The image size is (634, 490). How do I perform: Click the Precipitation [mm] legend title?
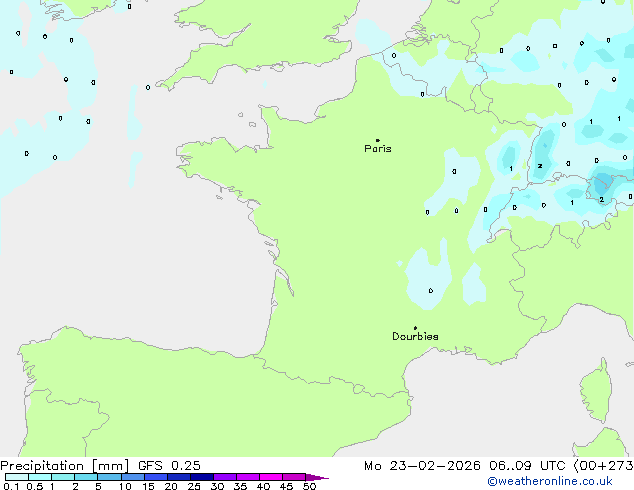coord(64,466)
